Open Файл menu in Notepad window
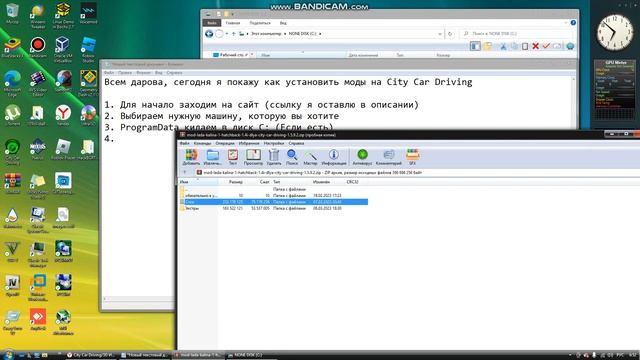 109,73
